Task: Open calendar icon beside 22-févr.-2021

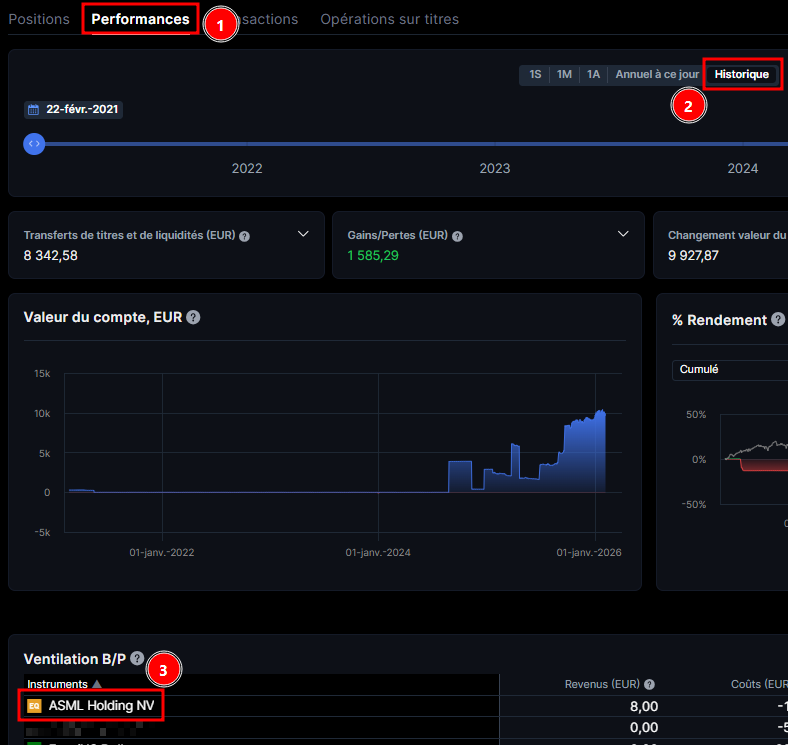Action: [33, 110]
